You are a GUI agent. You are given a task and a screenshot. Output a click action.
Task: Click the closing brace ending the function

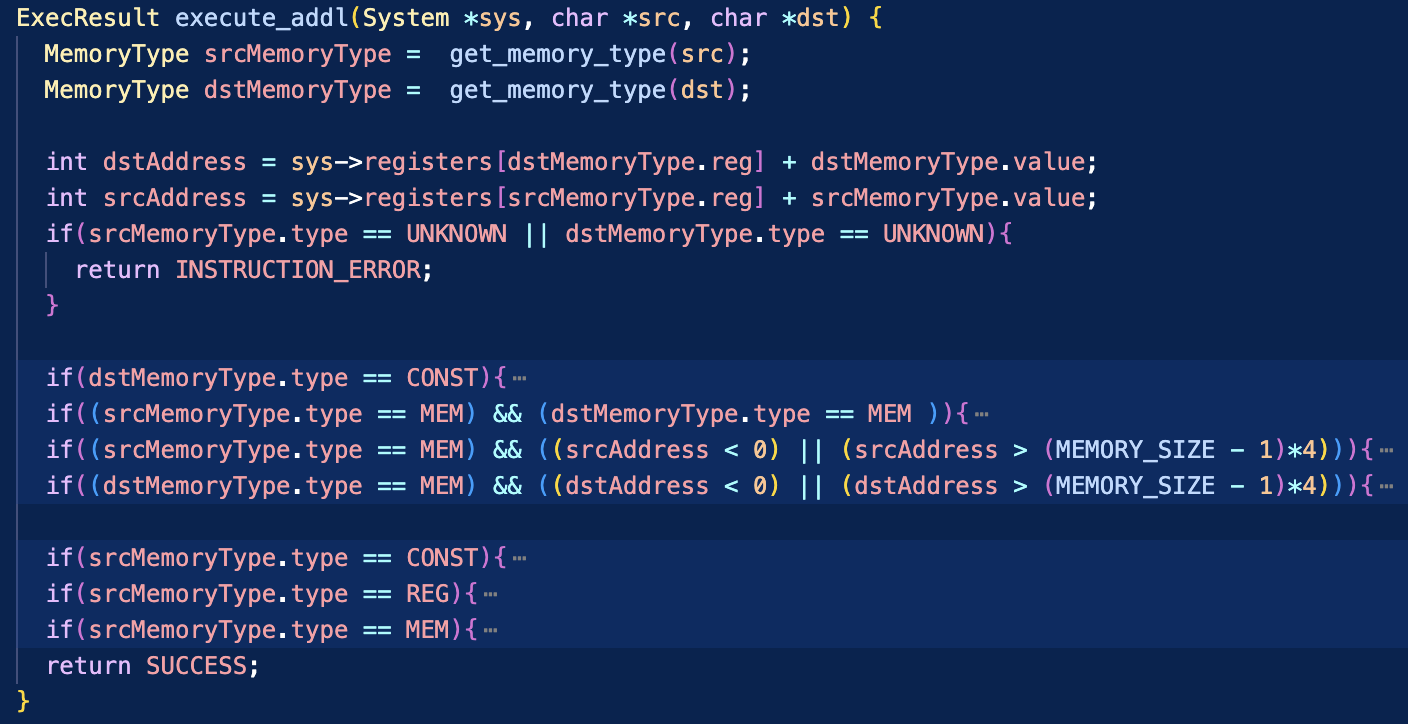coord(24,701)
